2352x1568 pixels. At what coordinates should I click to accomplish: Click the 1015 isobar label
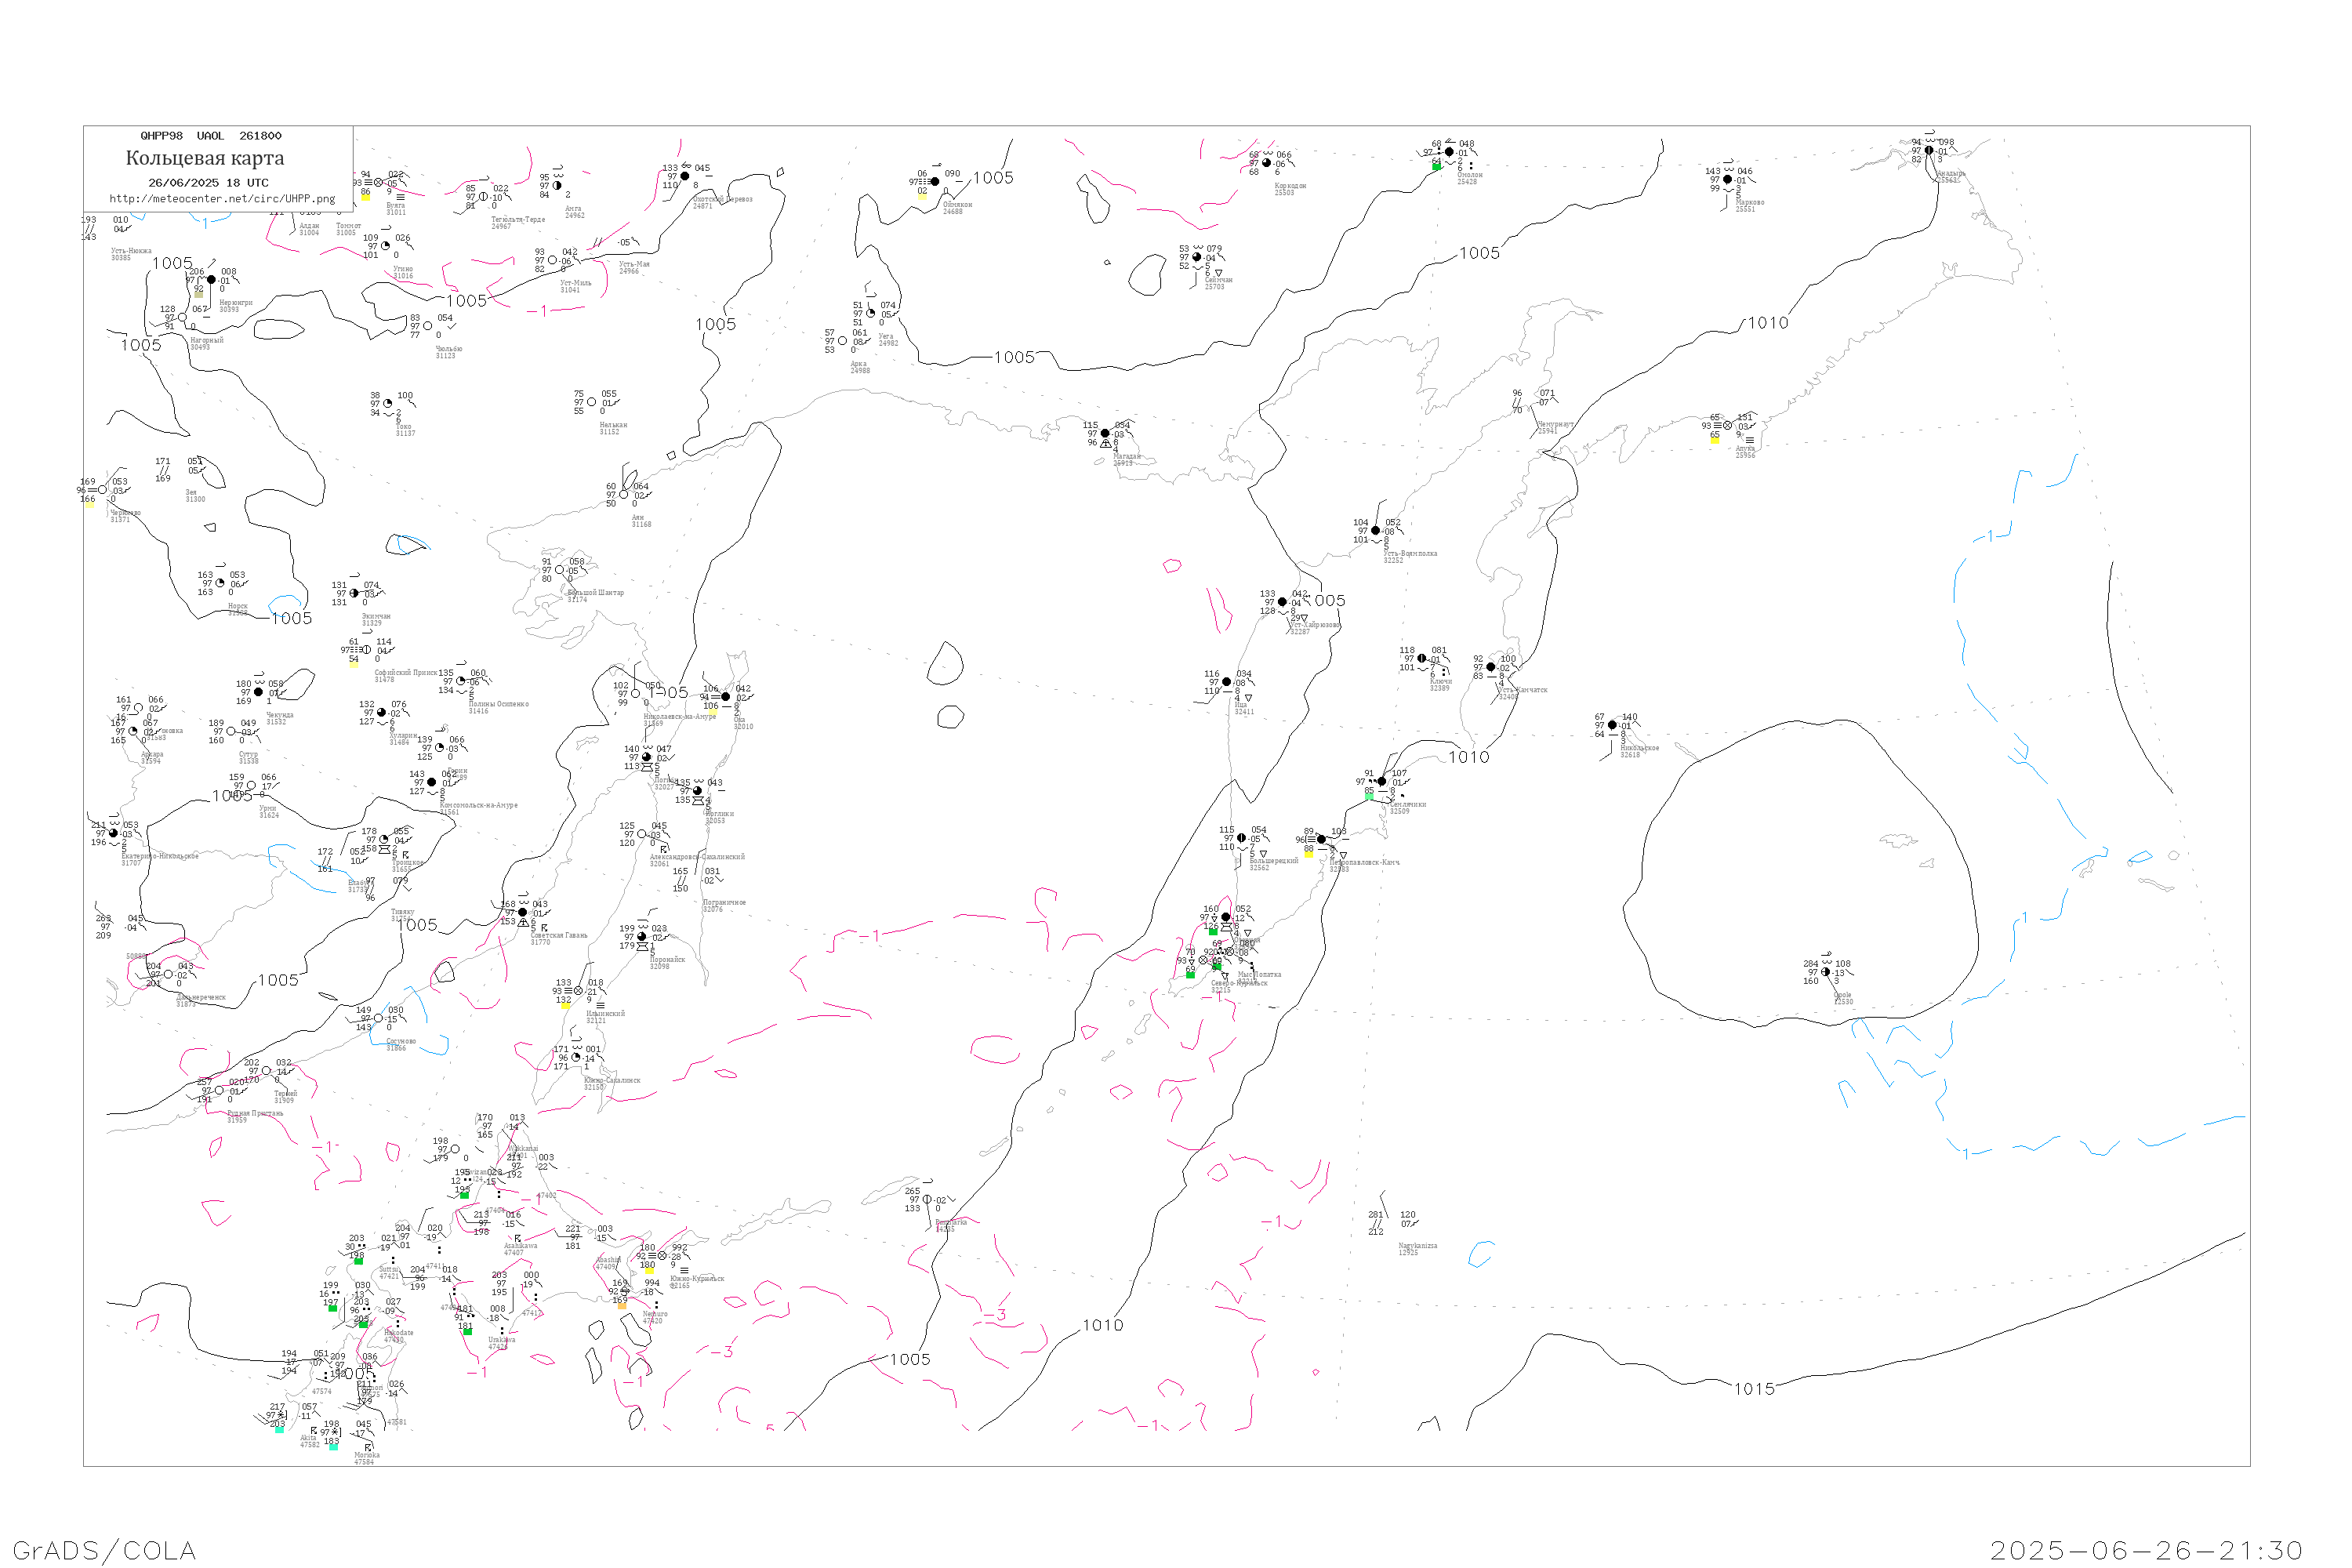1754,1389
